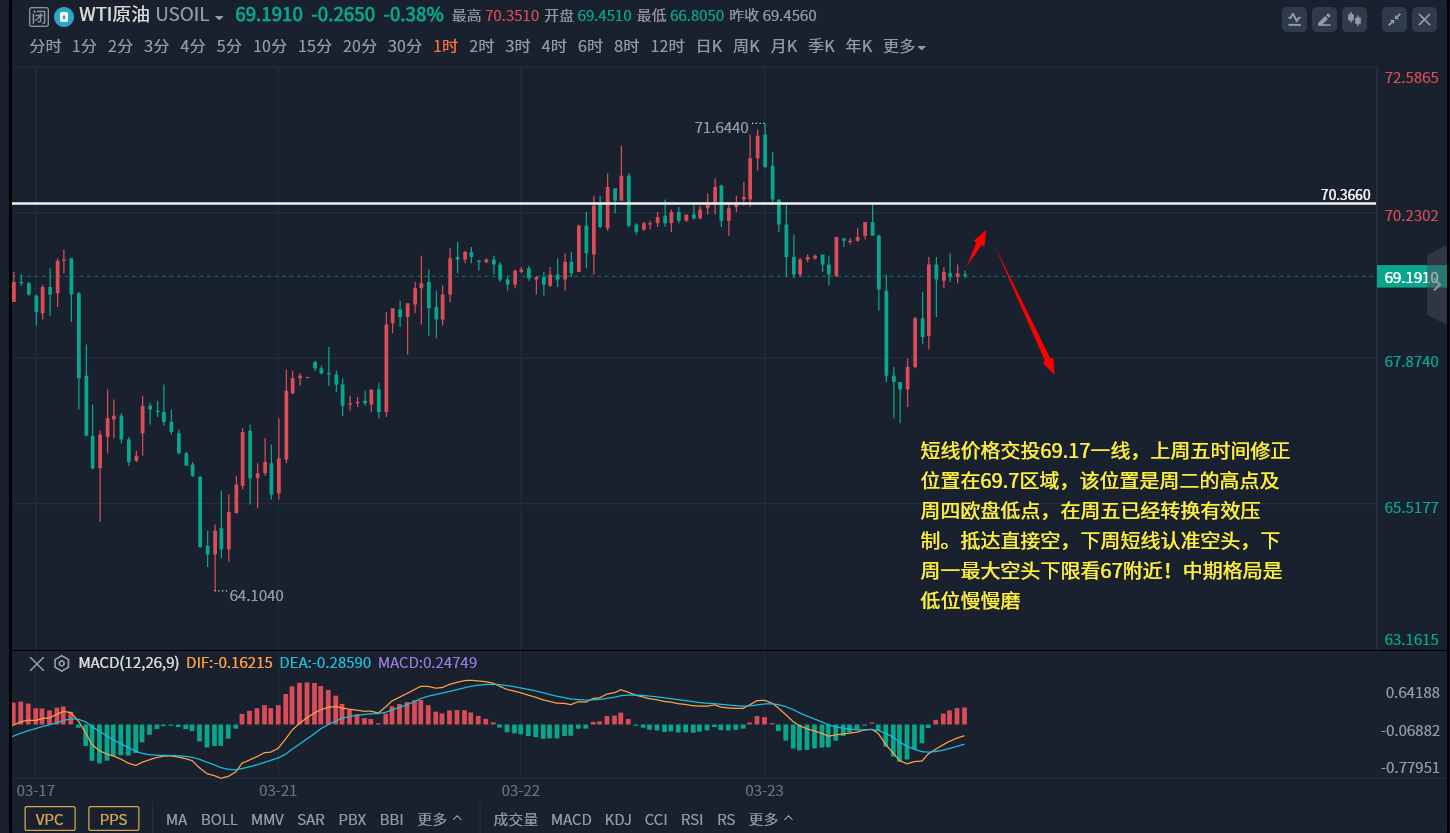Collapse chart with the shrink arrows icon

pyautogui.click(x=1394, y=18)
